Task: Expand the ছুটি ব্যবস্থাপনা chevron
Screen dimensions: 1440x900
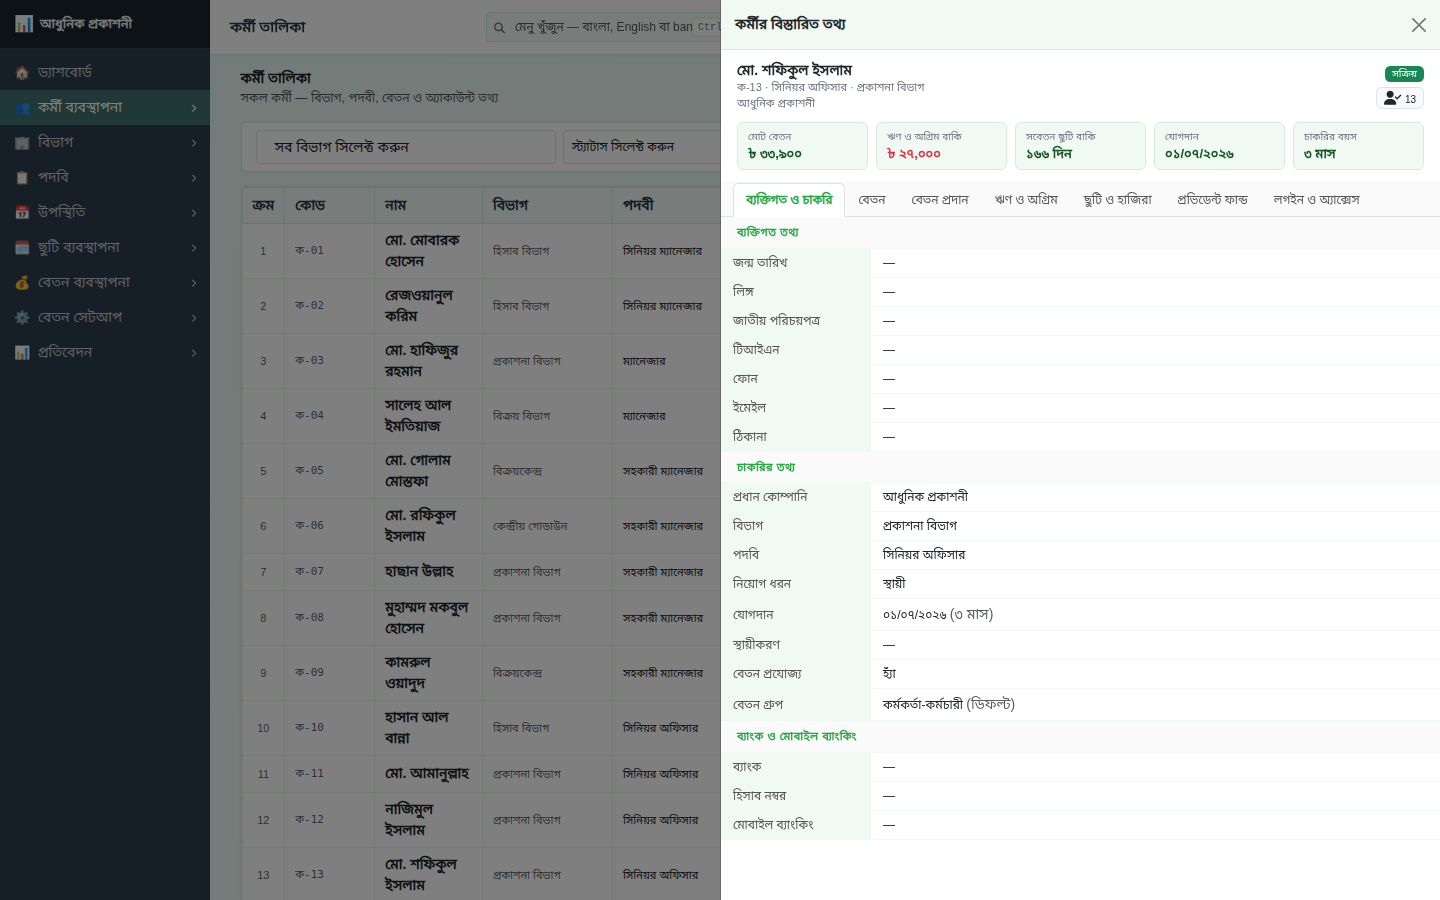Action: tap(194, 248)
